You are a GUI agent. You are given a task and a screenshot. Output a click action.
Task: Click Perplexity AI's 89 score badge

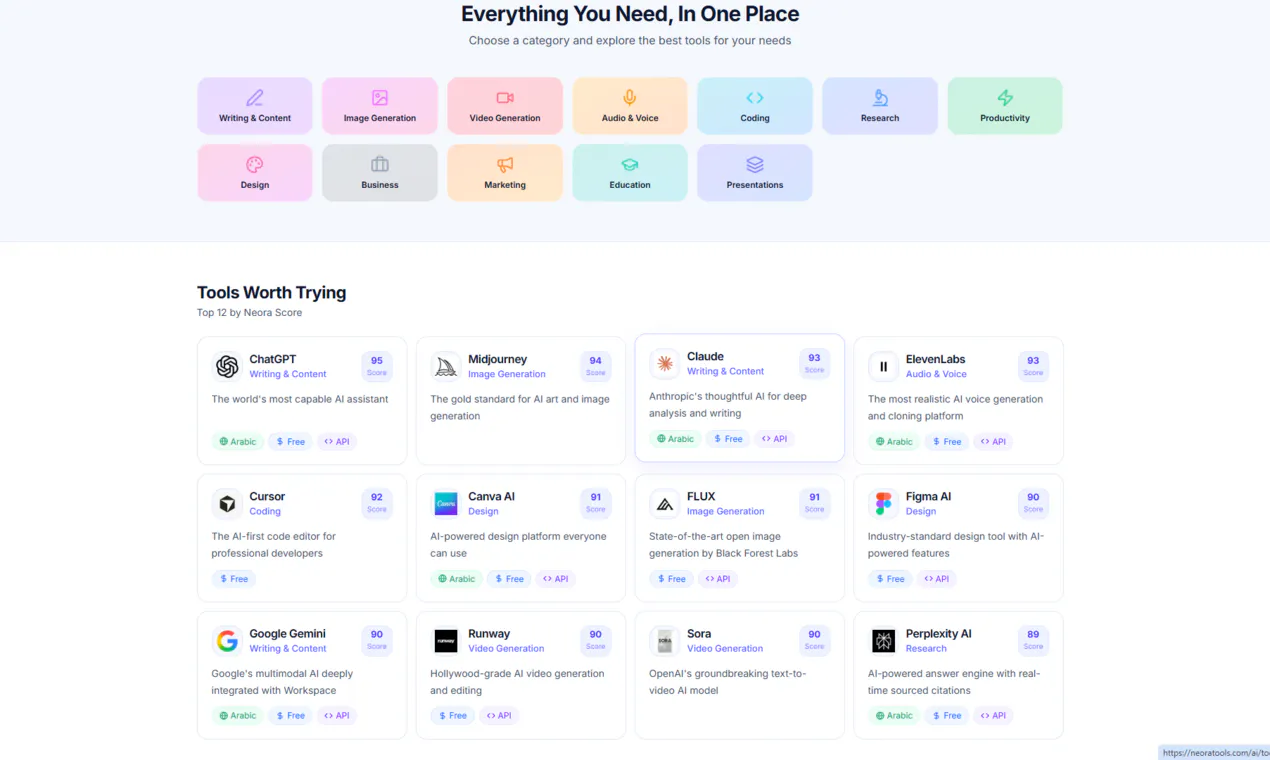[x=1033, y=640]
